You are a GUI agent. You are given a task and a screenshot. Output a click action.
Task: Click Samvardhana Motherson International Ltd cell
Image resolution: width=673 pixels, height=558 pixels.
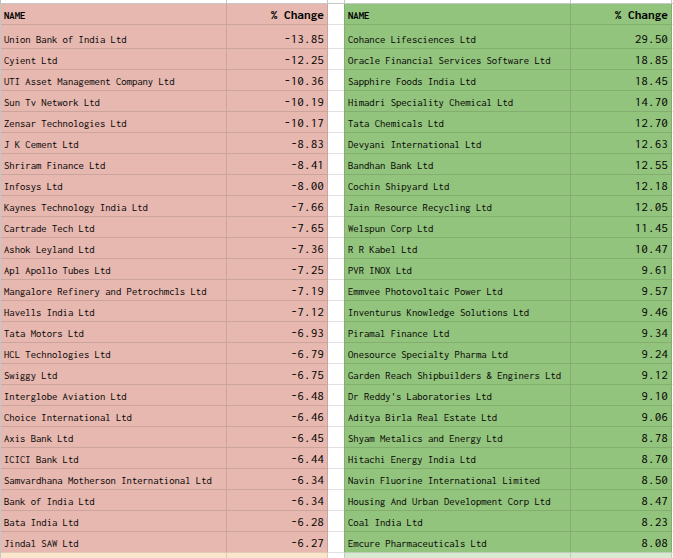[113, 481]
